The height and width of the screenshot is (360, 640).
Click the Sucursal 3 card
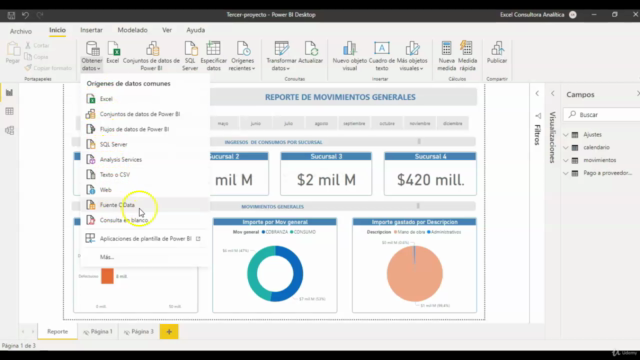(326, 174)
